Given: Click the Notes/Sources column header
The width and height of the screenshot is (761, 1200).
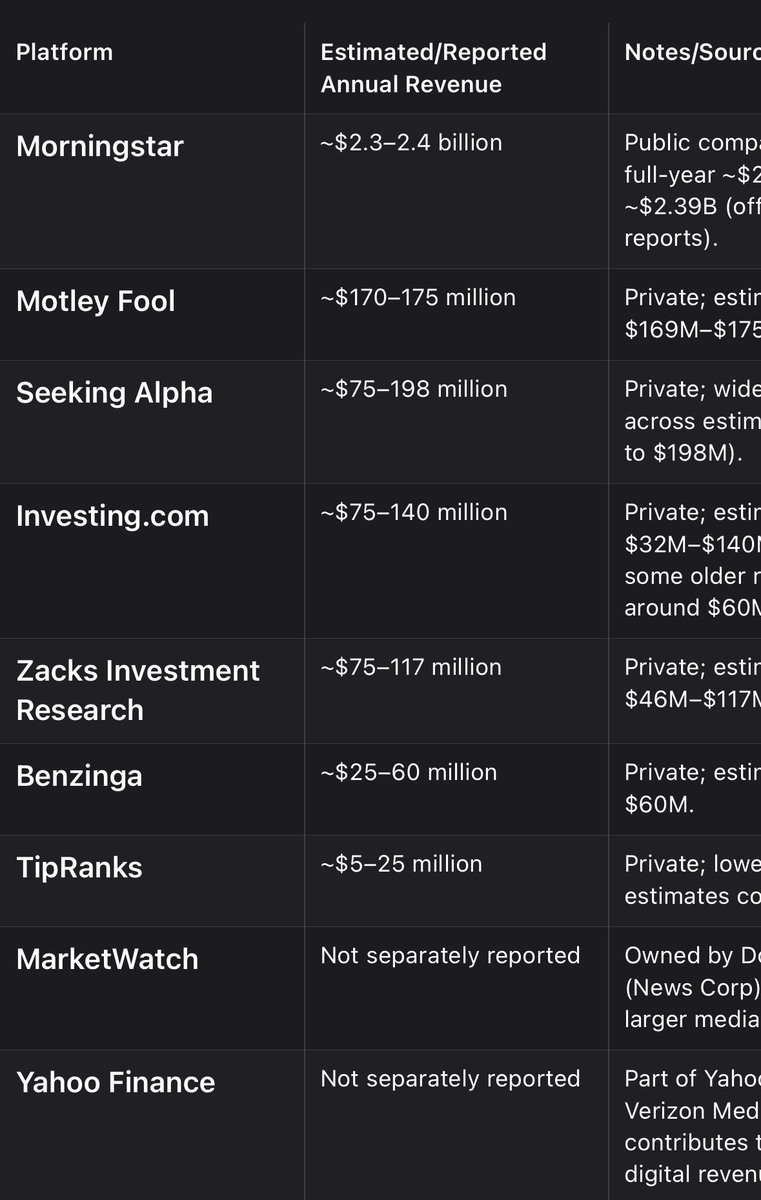Looking at the screenshot, I should click(692, 52).
